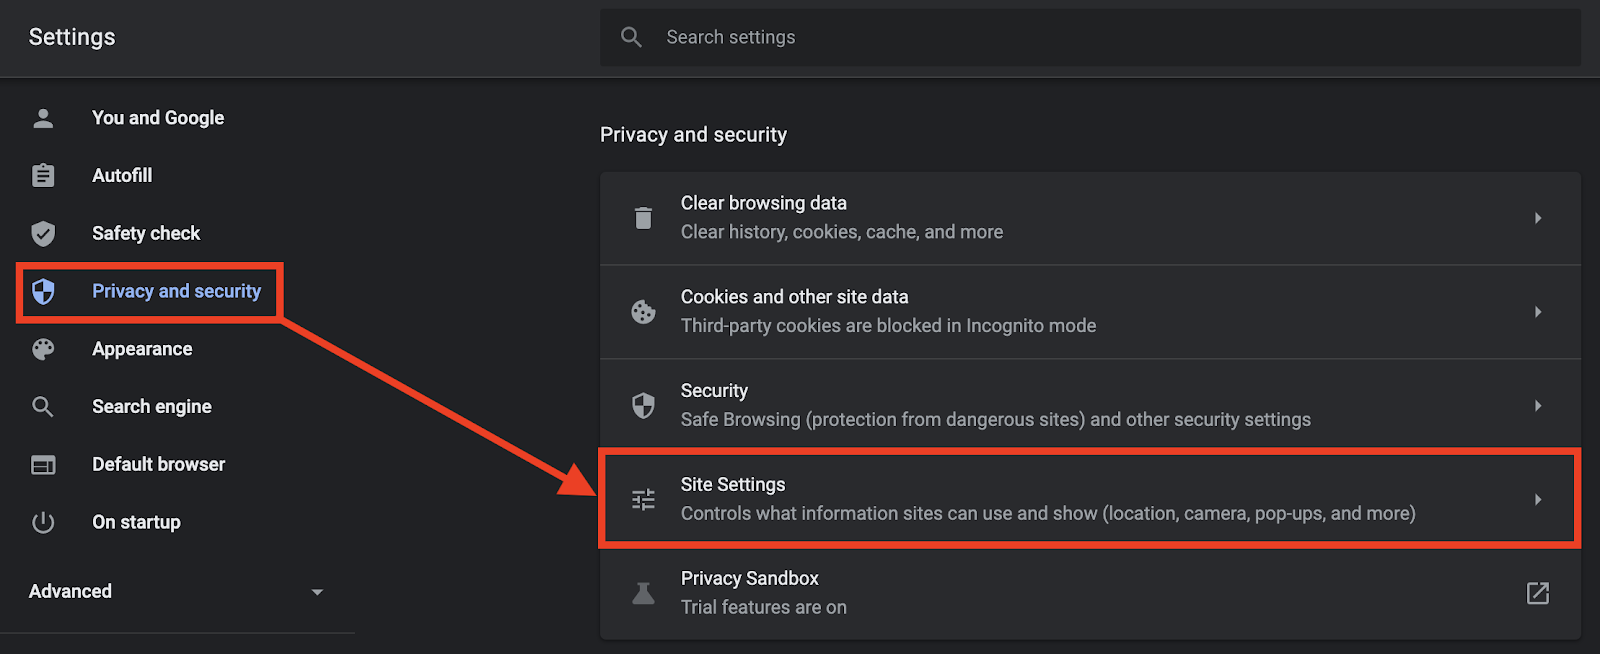Expand the Security row chevron
The width and height of the screenshot is (1600, 654).
1538,405
